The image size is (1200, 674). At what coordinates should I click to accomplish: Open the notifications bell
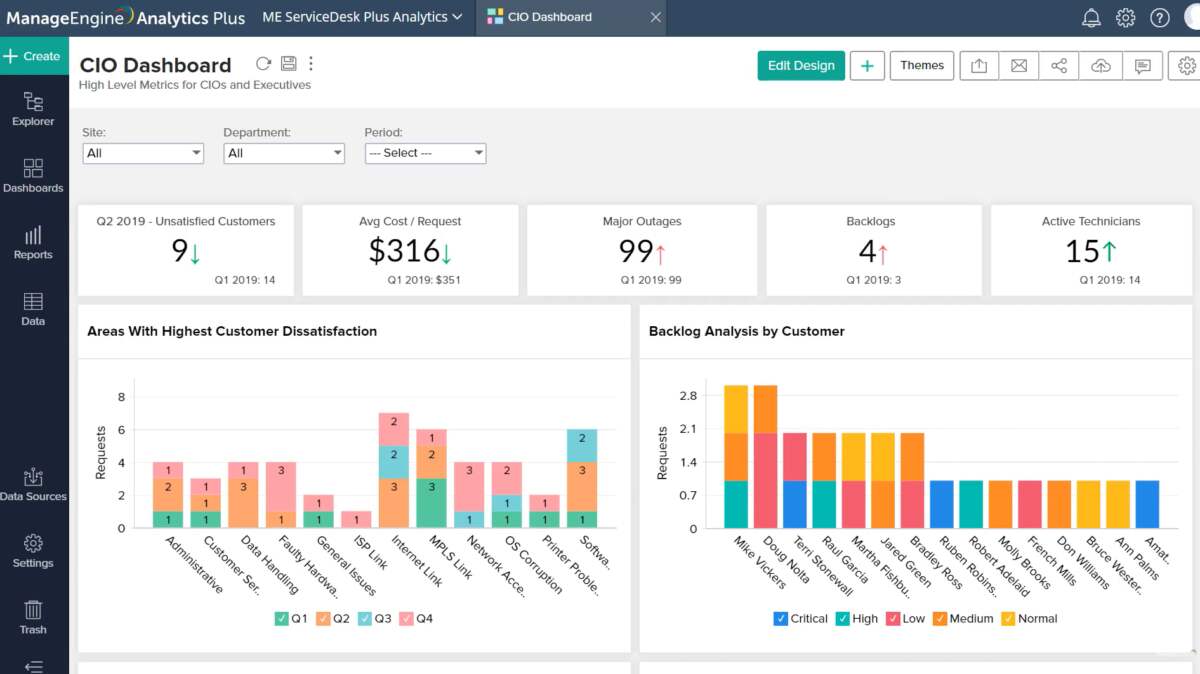[1091, 17]
